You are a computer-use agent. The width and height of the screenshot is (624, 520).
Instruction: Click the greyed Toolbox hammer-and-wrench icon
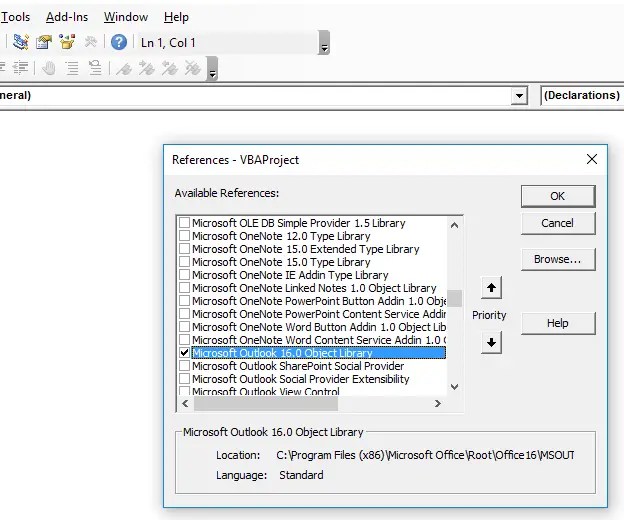click(91, 42)
